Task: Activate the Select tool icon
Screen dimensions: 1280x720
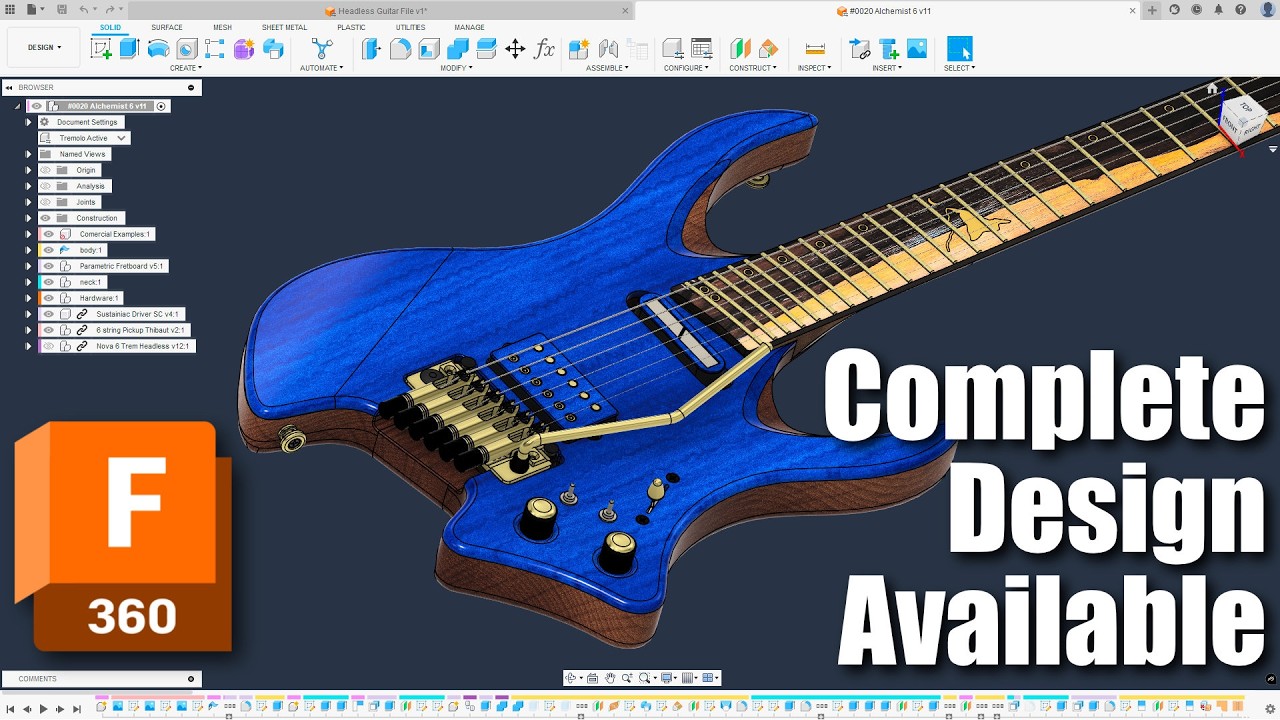Action: 959,48
